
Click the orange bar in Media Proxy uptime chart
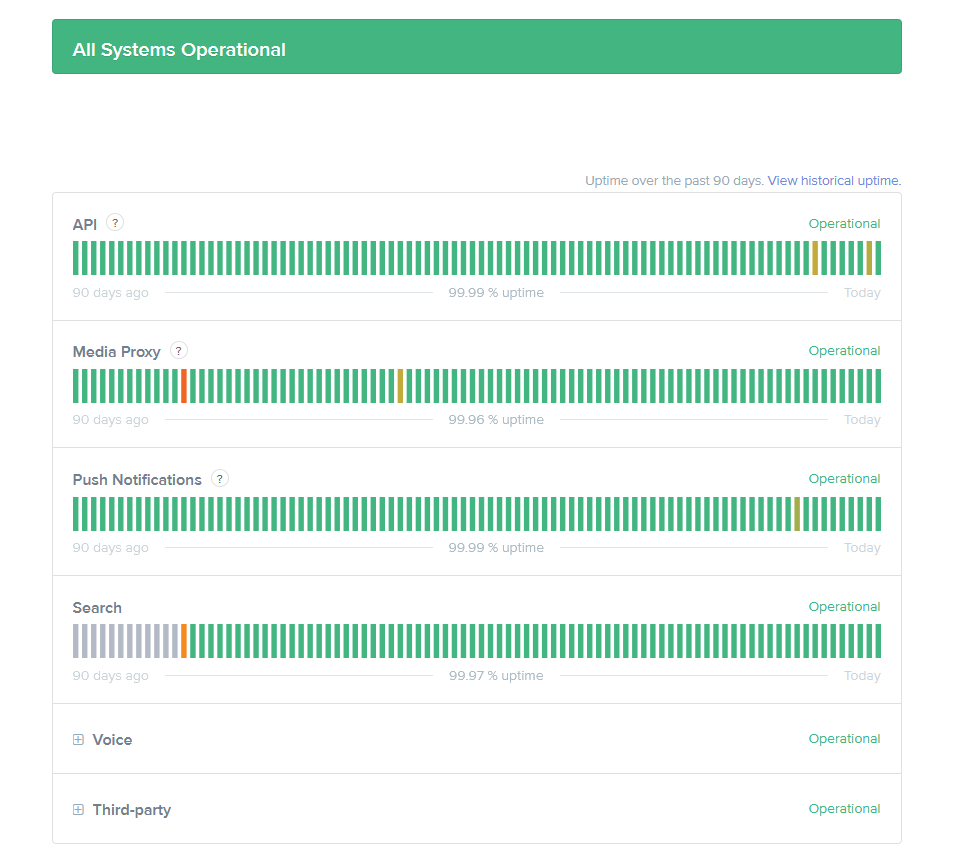[401, 385]
